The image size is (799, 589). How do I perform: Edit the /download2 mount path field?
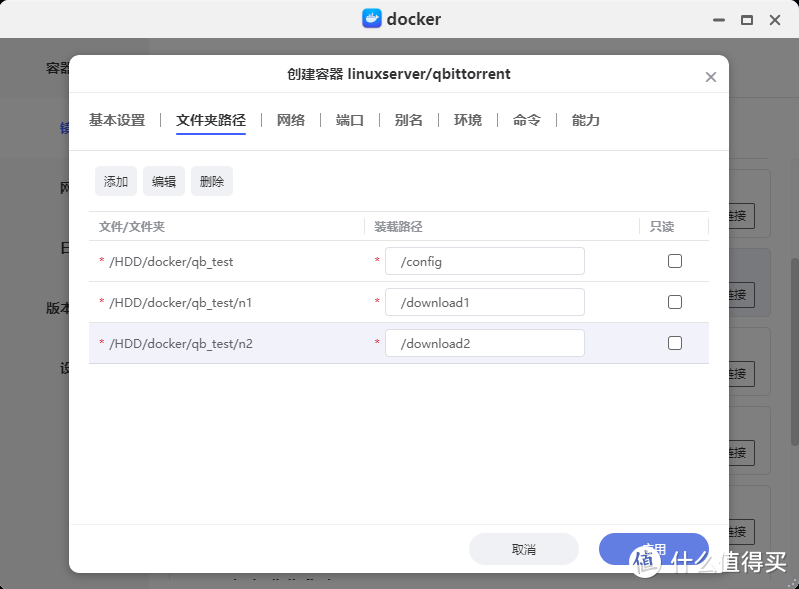click(x=485, y=343)
